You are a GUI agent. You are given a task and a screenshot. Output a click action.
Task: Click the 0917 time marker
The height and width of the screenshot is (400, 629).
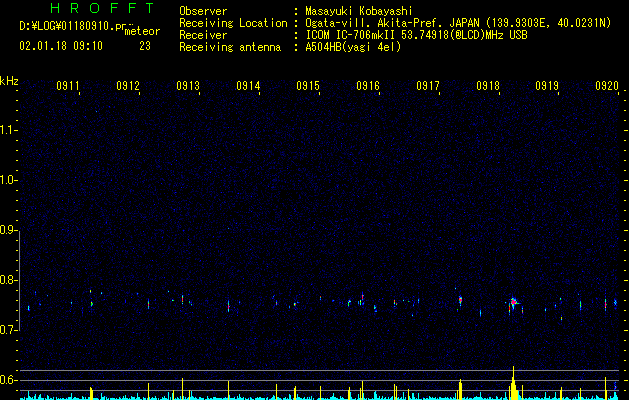pos(428,86)
